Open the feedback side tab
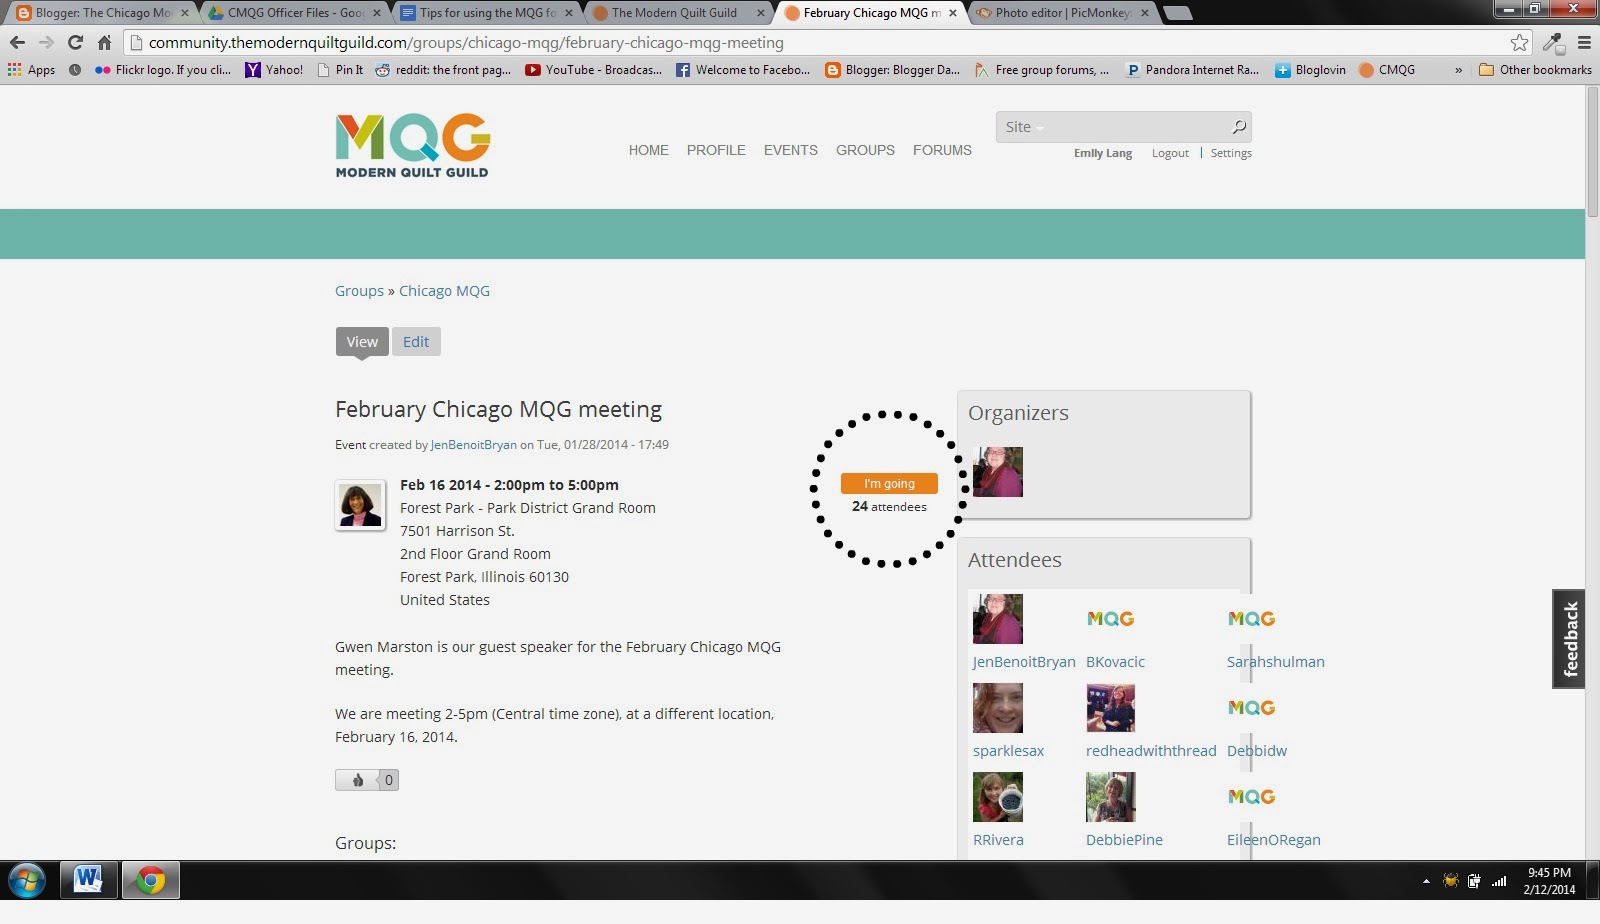 [x=1569, y=639]
